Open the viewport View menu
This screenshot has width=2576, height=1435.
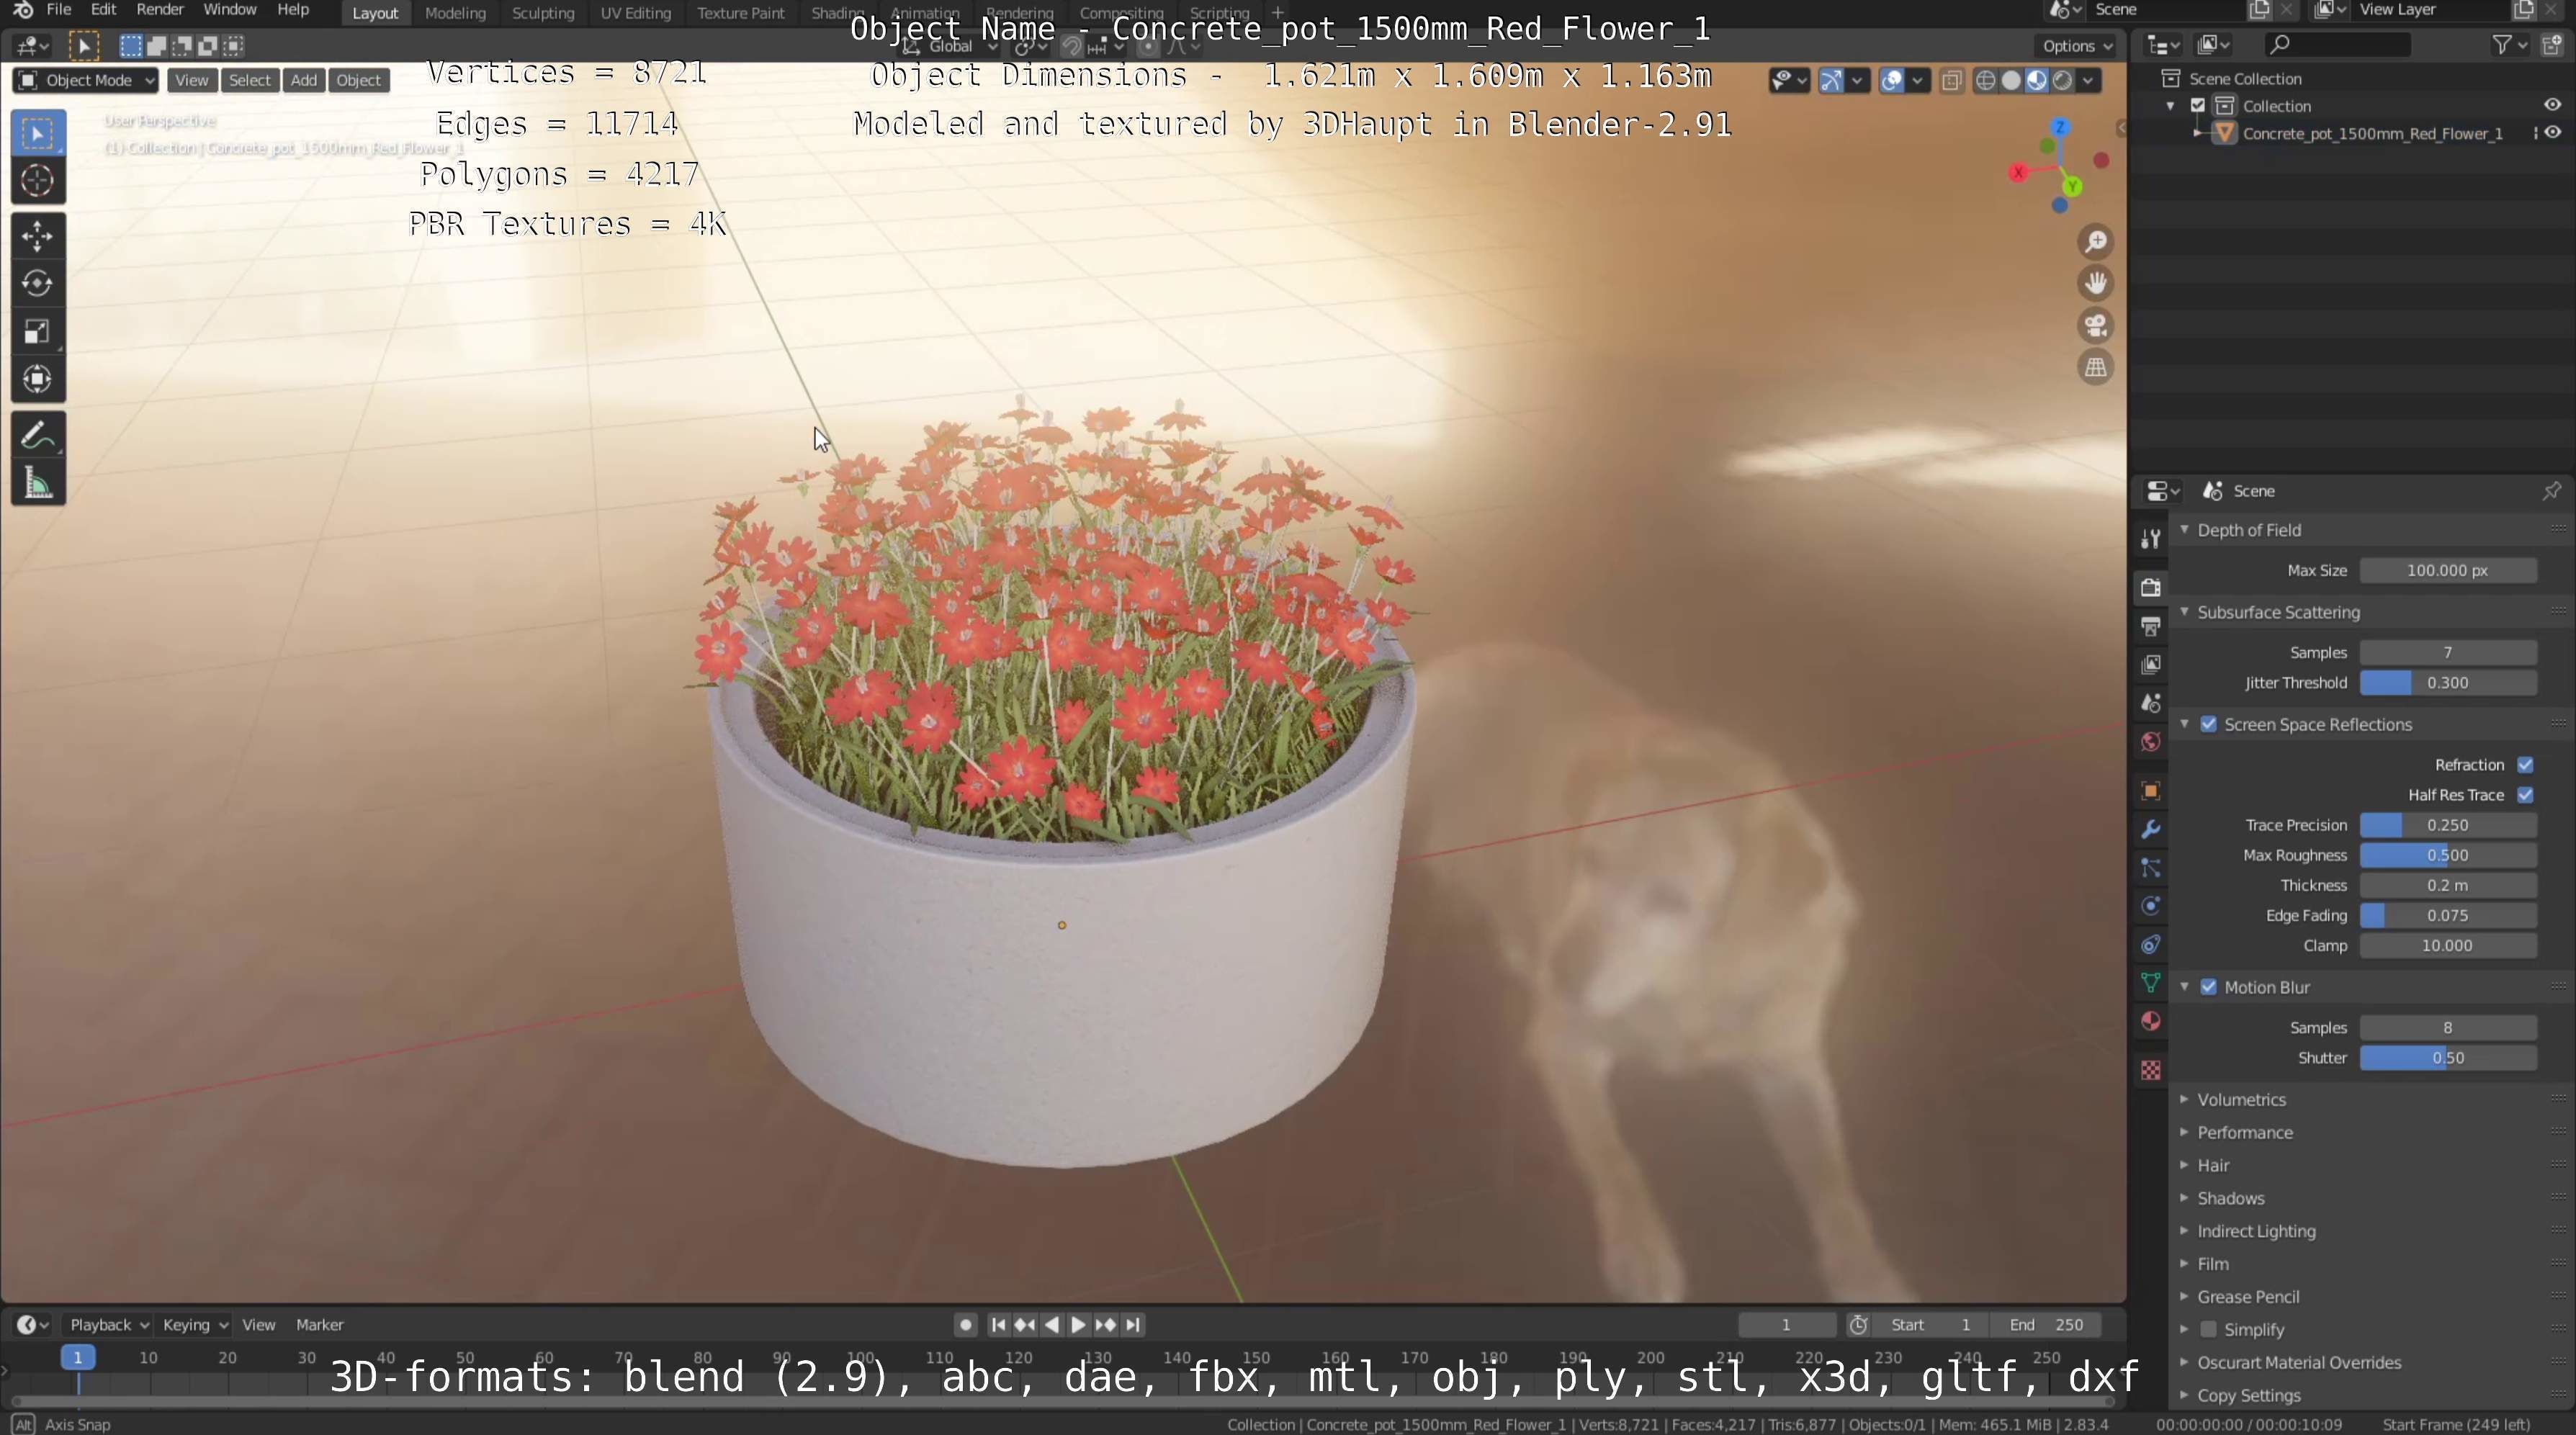tap(191, 81)
